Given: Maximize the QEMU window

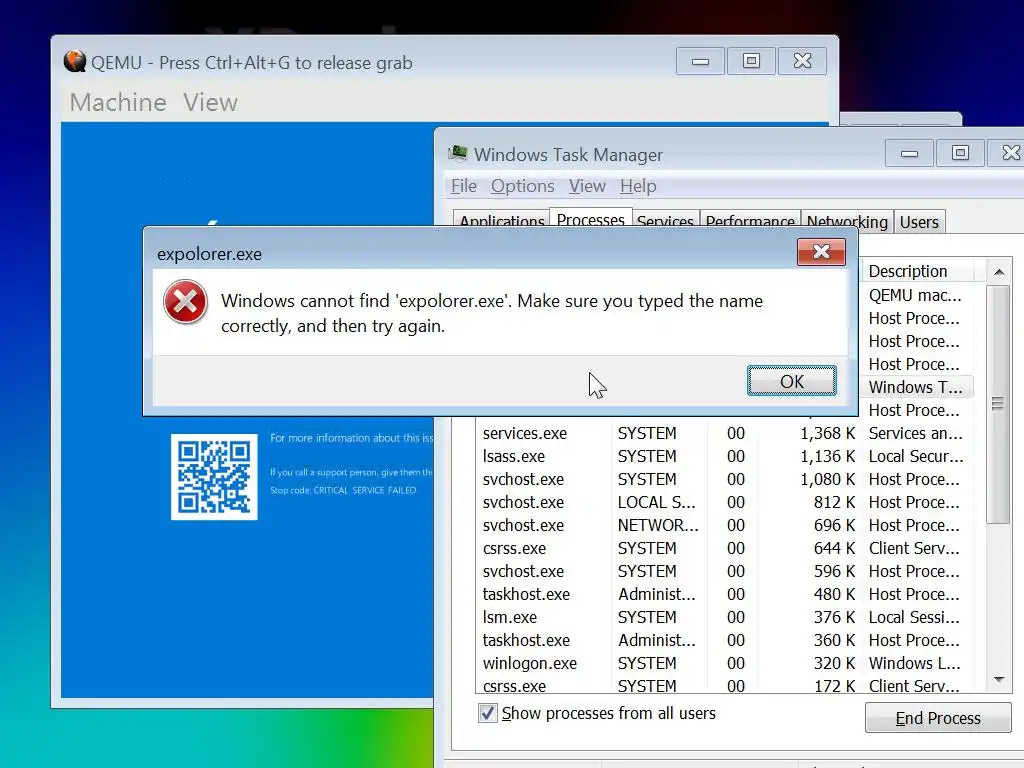Looking at the screenshot, I should [x=751, y=61].
